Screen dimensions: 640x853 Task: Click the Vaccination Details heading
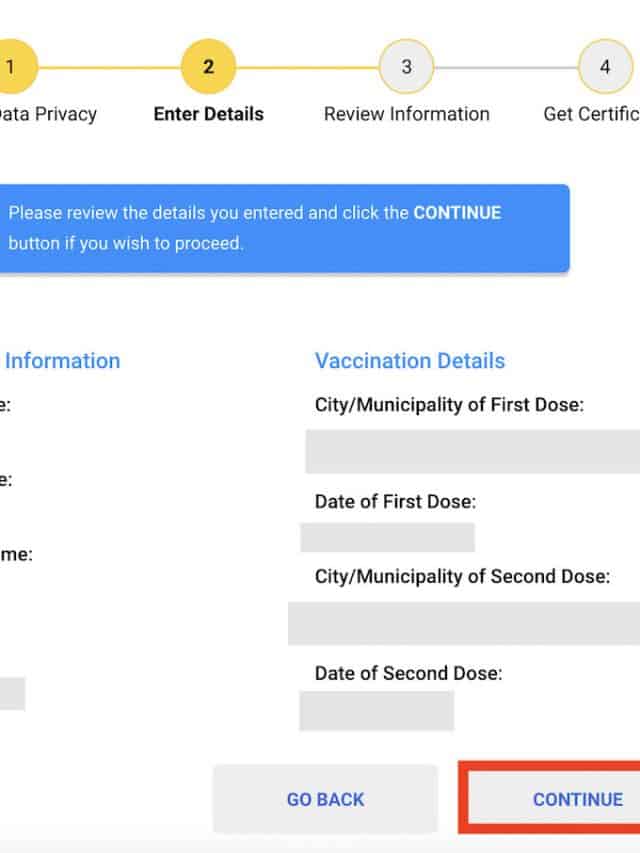(x=410, y=361)
